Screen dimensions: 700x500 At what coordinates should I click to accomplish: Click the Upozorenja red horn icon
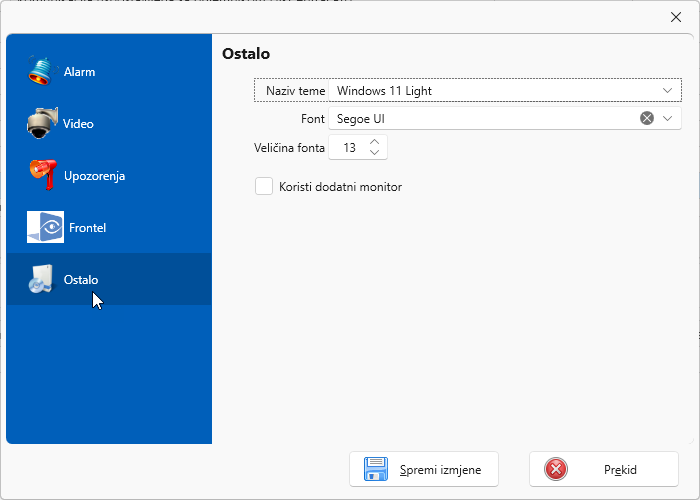[40, 175]
